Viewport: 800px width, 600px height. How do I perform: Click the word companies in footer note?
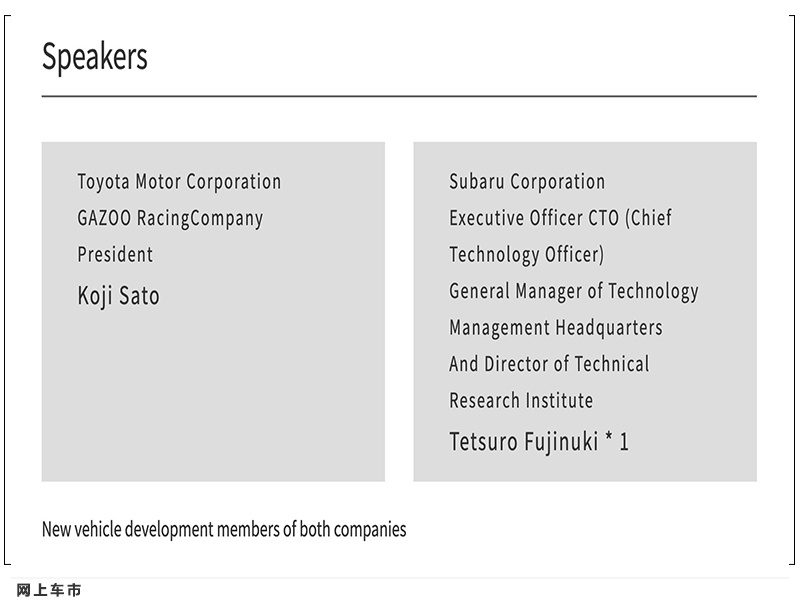[x=370, y=530]
